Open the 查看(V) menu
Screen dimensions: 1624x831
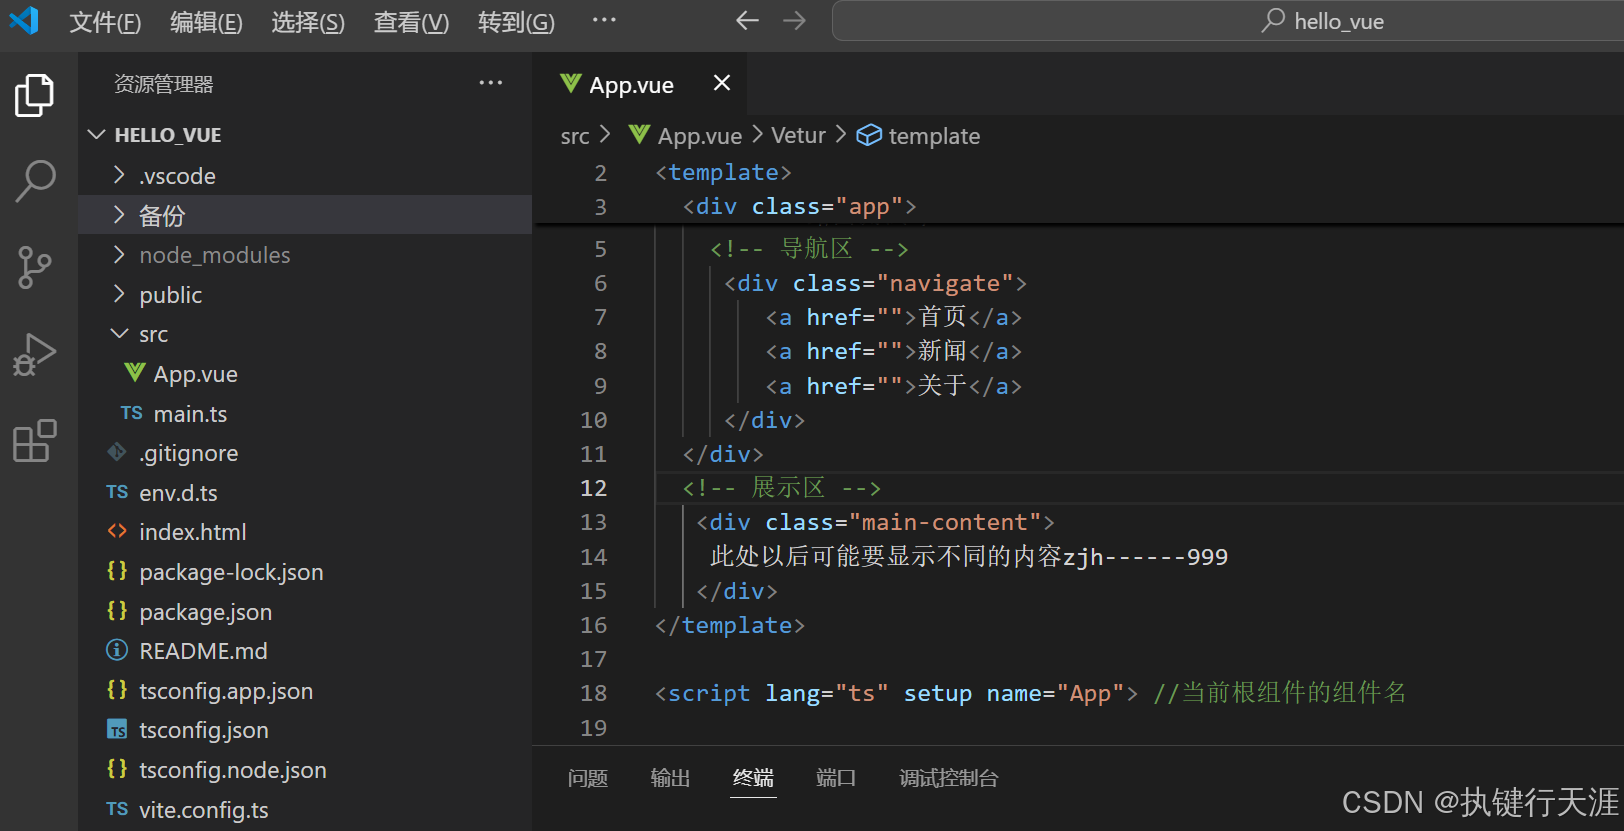click(411, 22)
